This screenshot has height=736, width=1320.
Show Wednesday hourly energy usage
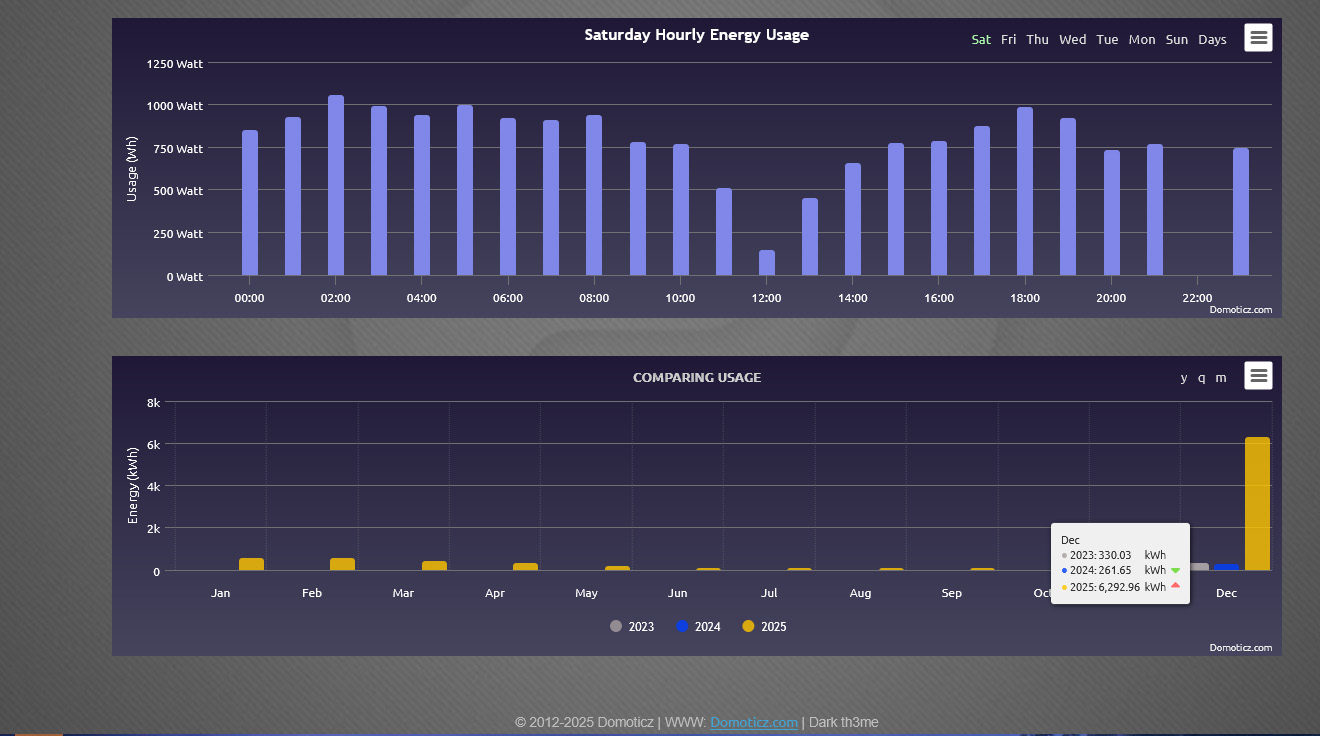coord(1072,40)
